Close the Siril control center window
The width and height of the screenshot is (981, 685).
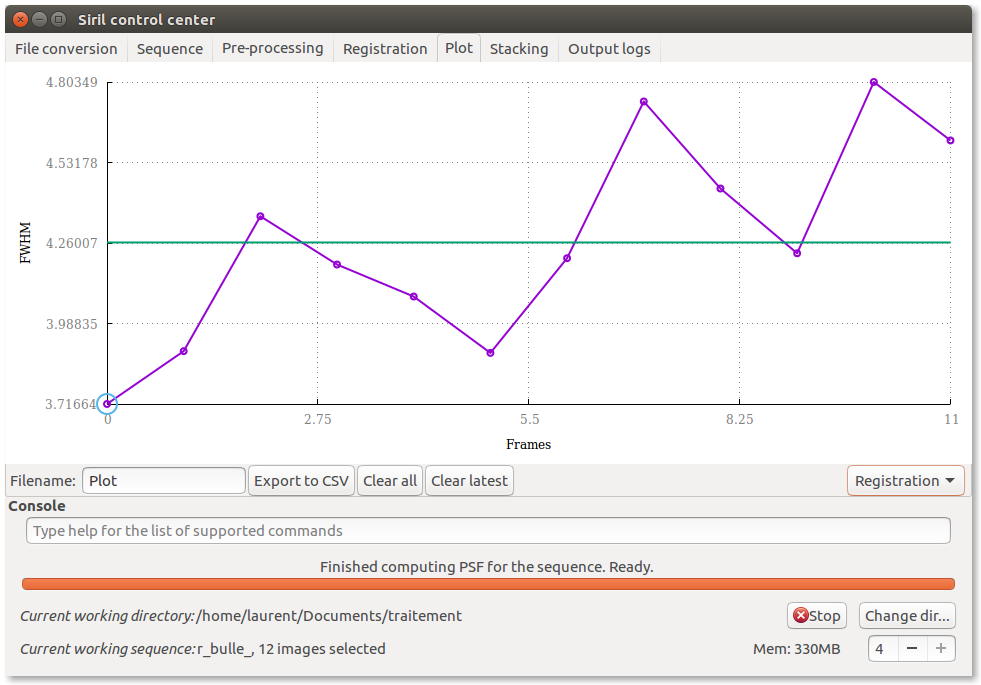click(19, 19)
